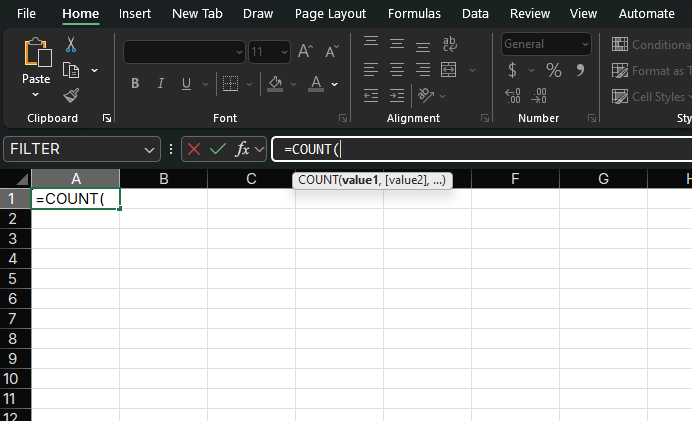Click the Select All corner triangle
Screen dimensions: 692x421
pyautogui.click(x=21, y=179)
